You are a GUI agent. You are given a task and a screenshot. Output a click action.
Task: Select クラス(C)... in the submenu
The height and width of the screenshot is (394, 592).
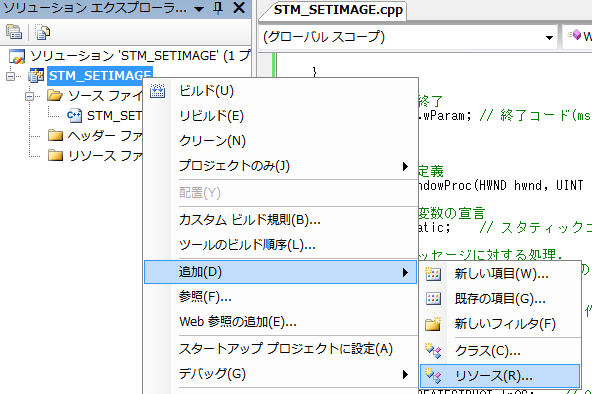coord(500,351)
